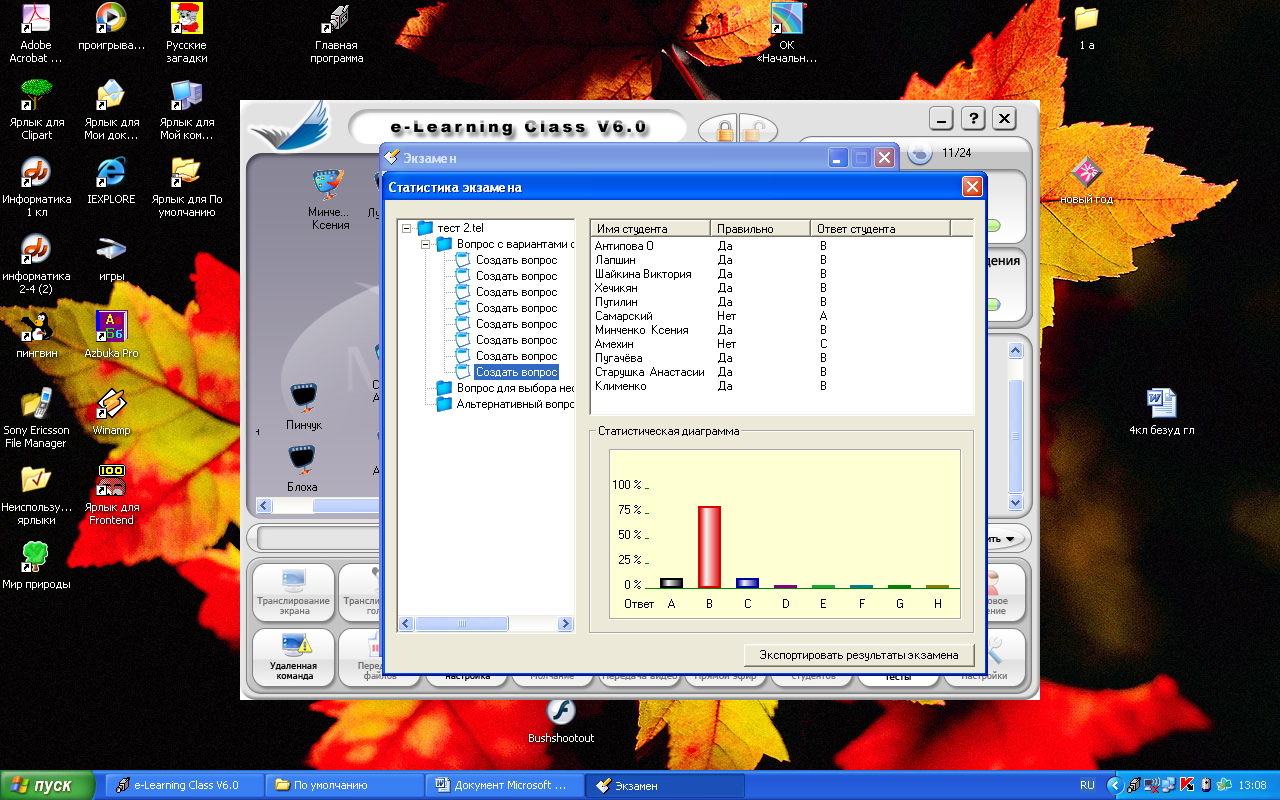Viewport: 1280px width, 800px height.
Task: Open информатика 2-4 (2) shortcut
Action: (36, 264)
